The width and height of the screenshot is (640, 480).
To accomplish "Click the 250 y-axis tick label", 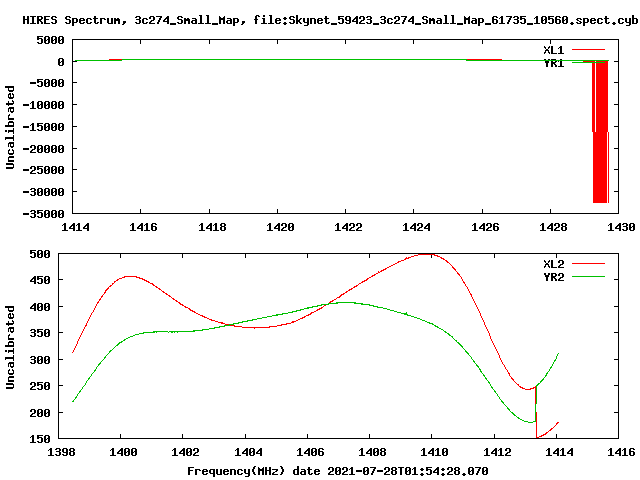I will point(40,386).
